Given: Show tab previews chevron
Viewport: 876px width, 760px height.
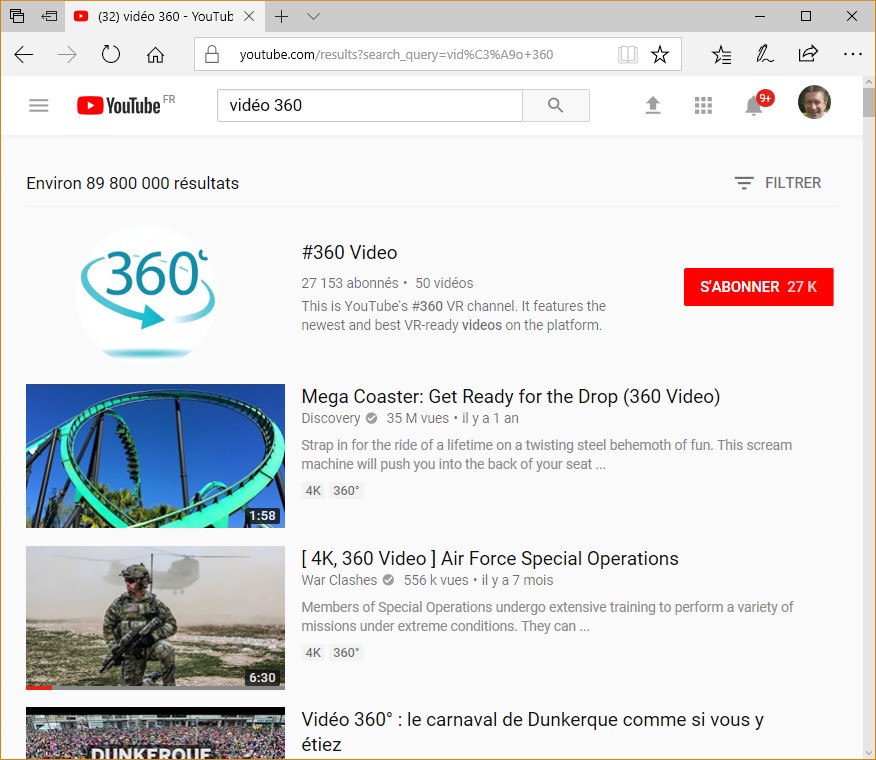Looking at the screenshot, I should click(x=313, y=17).
